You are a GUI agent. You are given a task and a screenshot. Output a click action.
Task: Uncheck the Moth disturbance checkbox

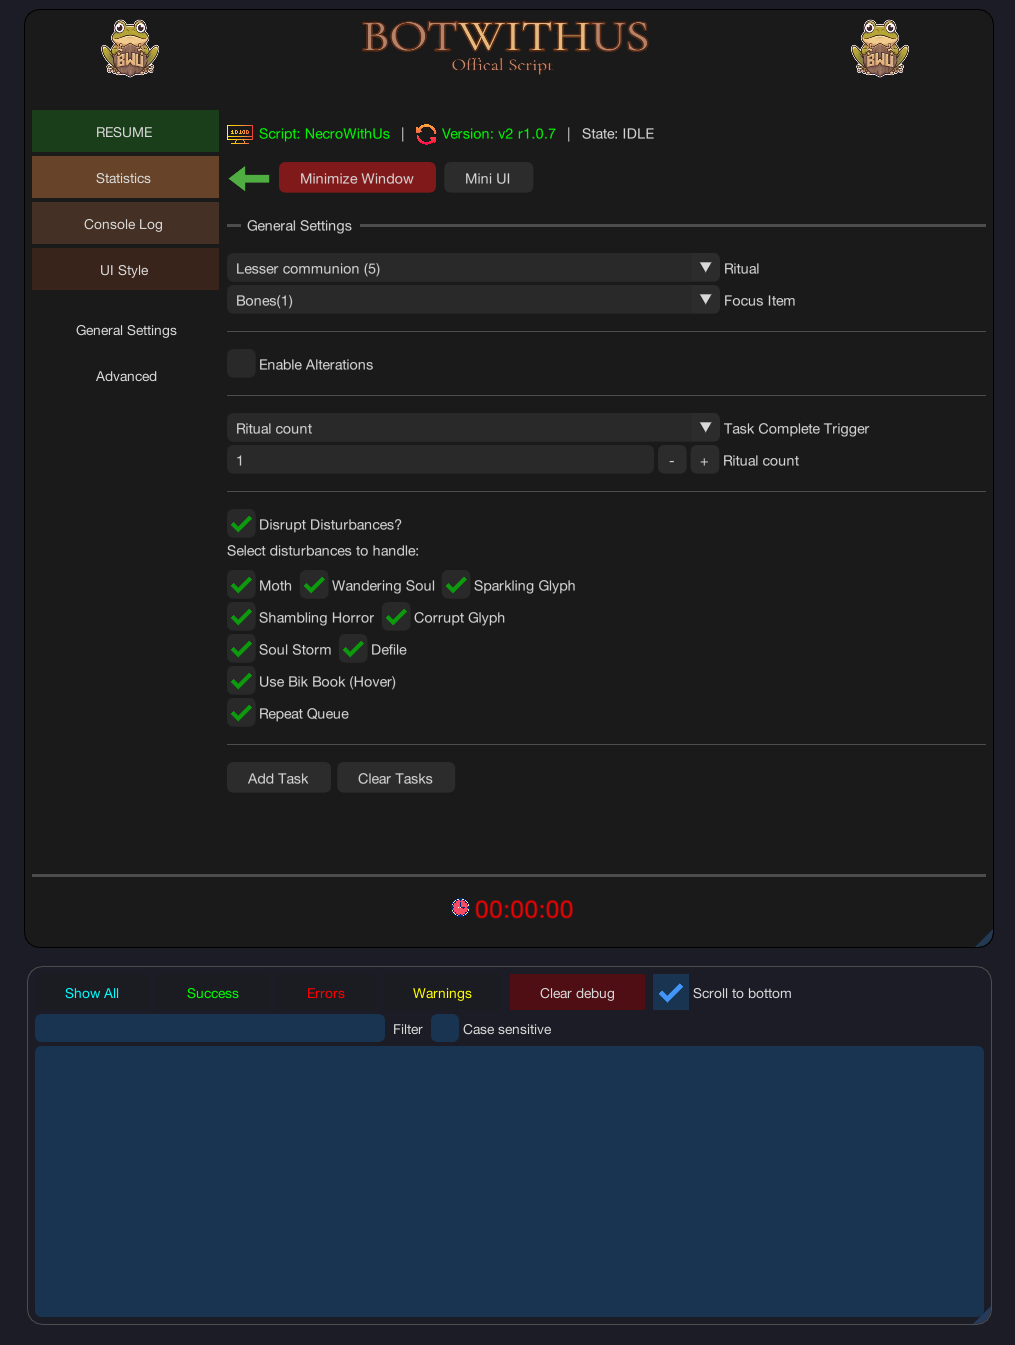[x=241, y=585]
